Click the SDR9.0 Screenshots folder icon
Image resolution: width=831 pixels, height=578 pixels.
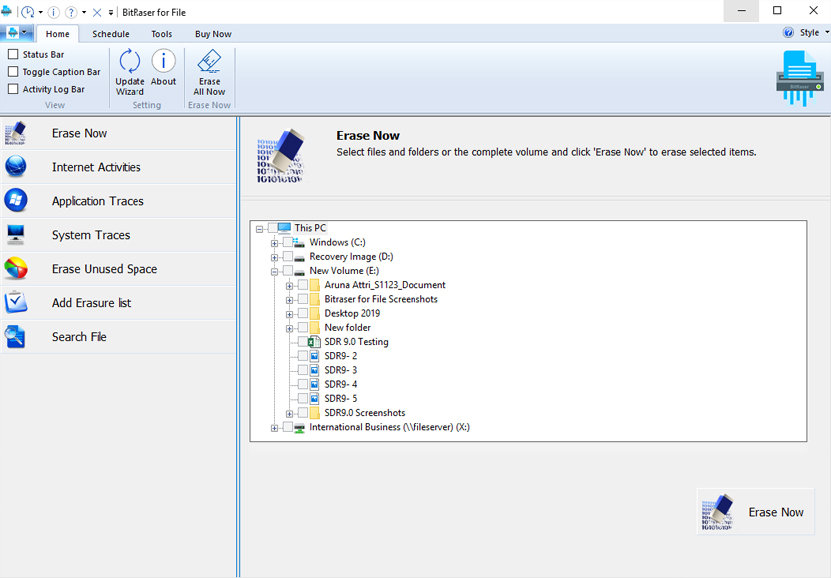click(x=315, y=413)
